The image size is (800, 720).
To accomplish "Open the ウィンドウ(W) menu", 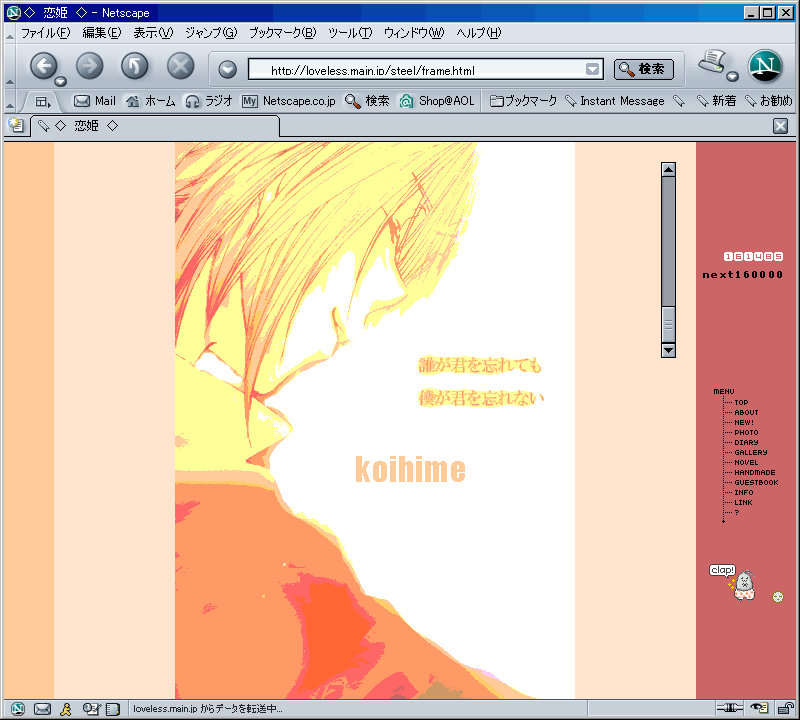I will click(414, 33).
